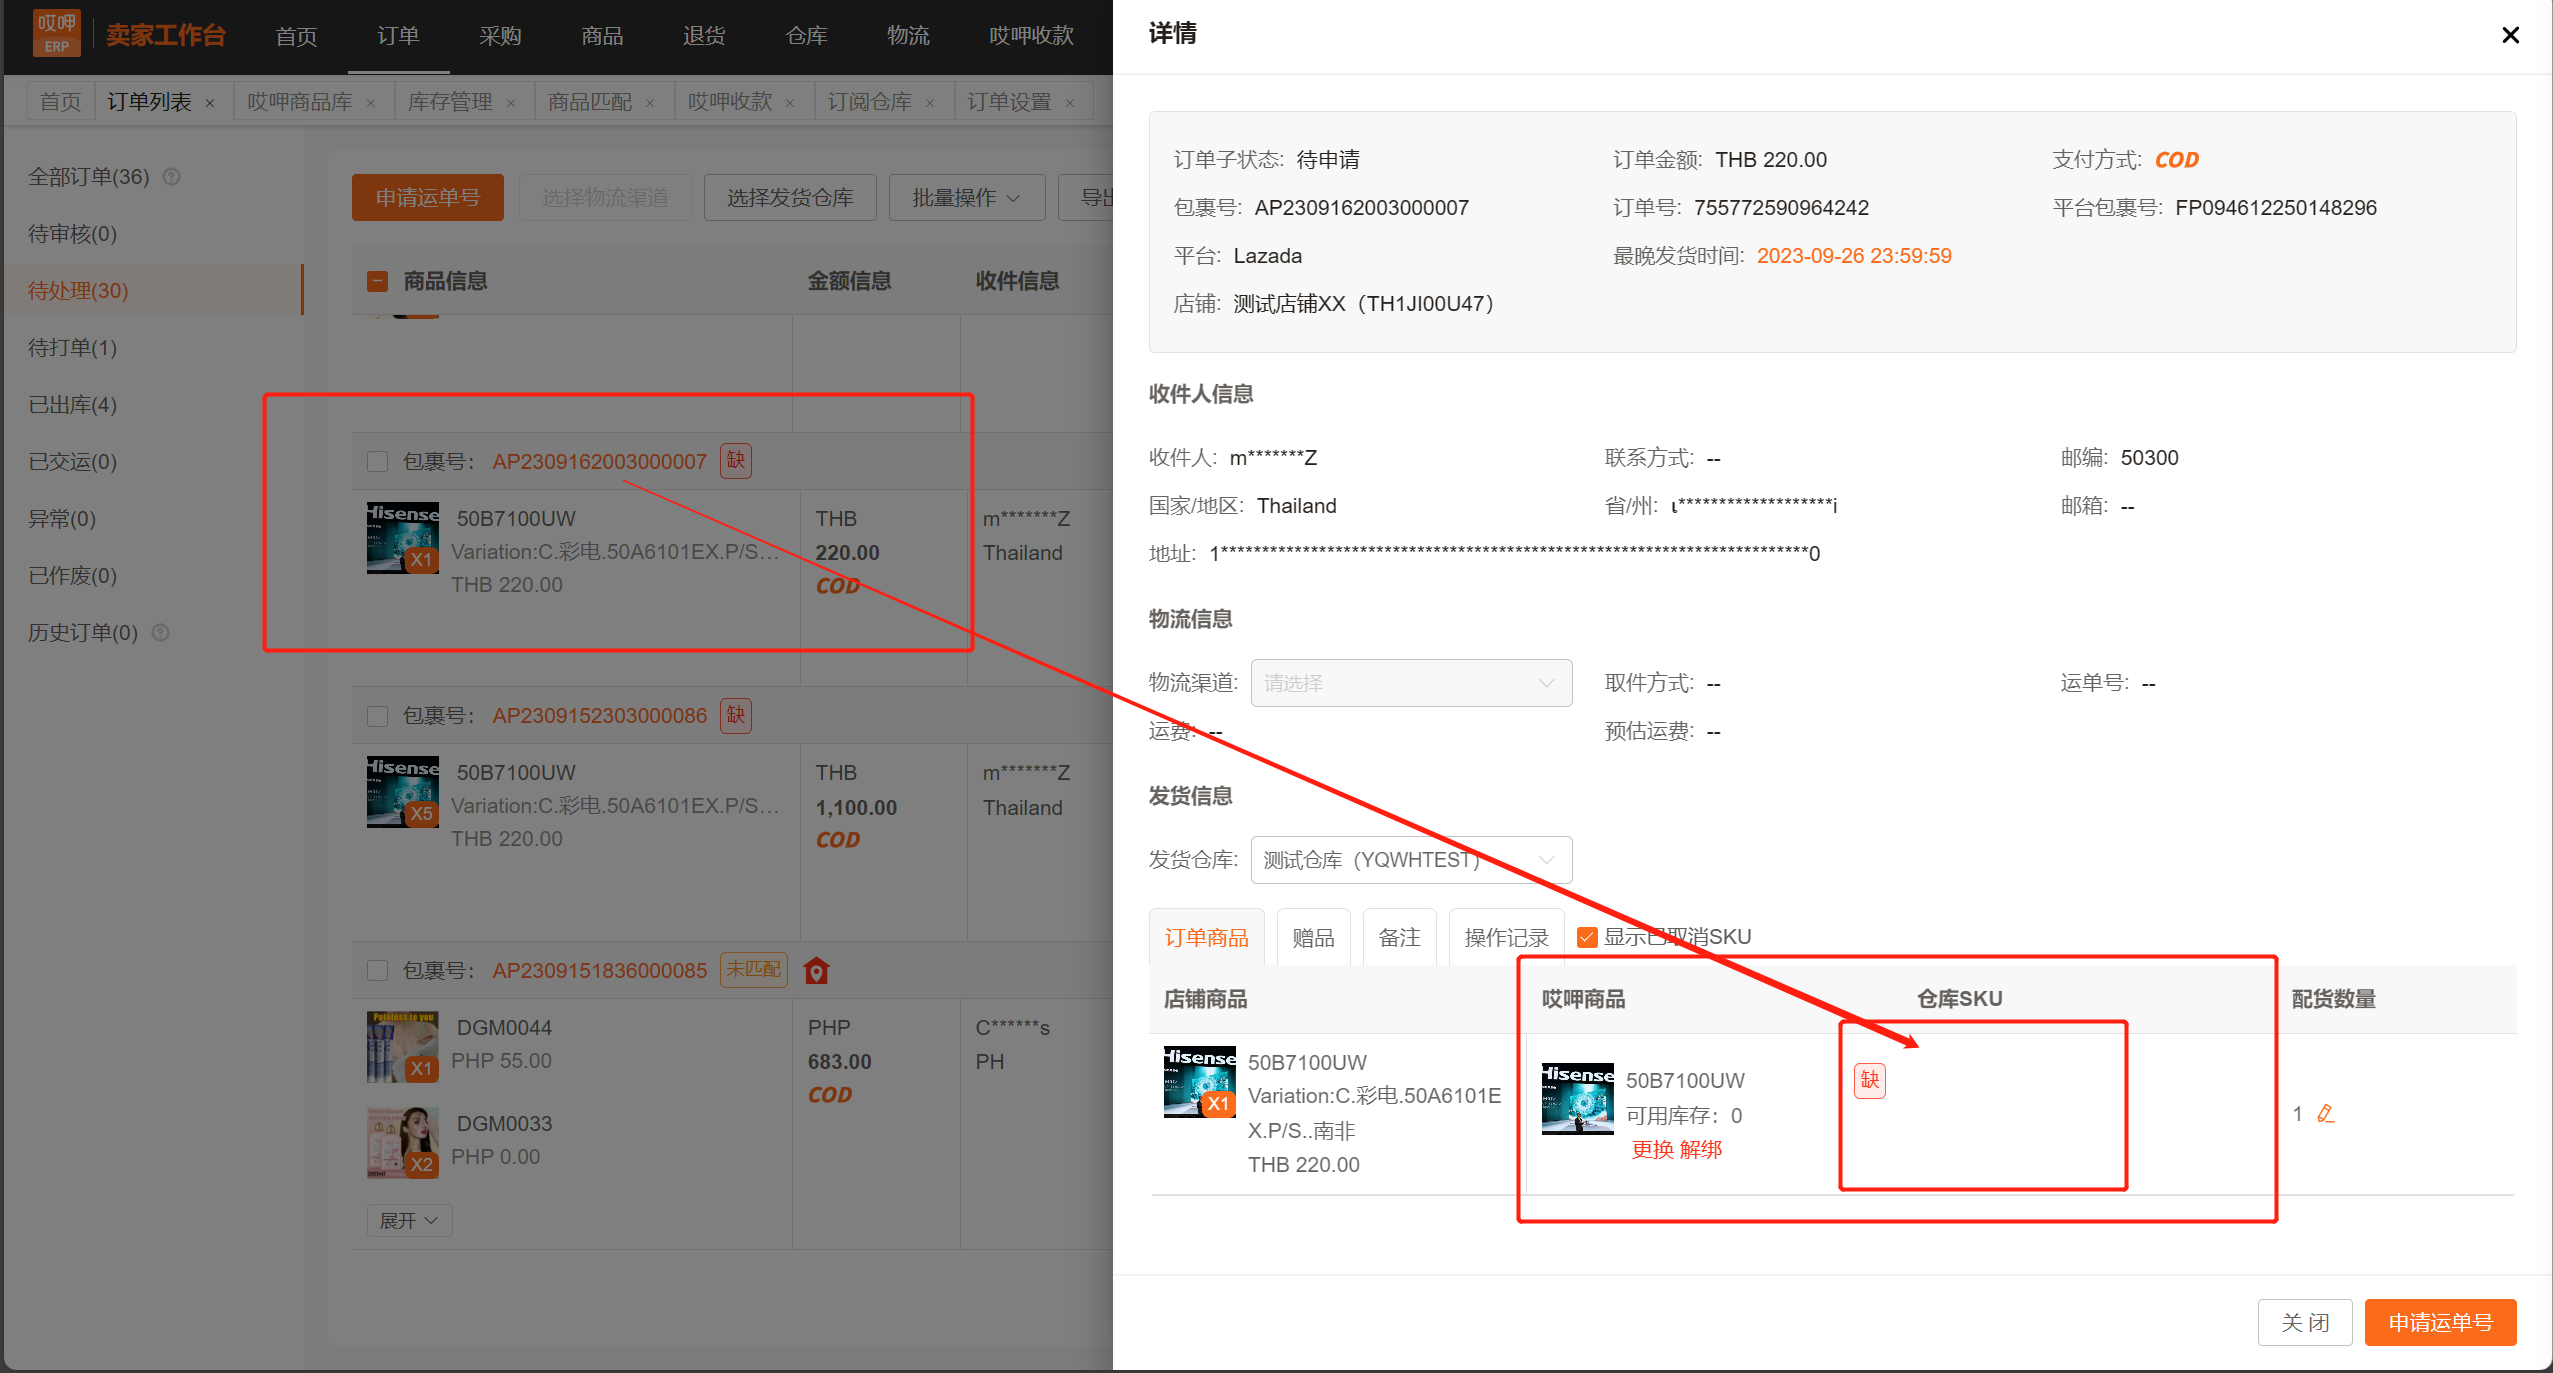The height and width of the screenshot is (1373, 2553).
Task: Close the 详情 panel with the X icon
Action: pyautogui.click(x=2510, y=35)
